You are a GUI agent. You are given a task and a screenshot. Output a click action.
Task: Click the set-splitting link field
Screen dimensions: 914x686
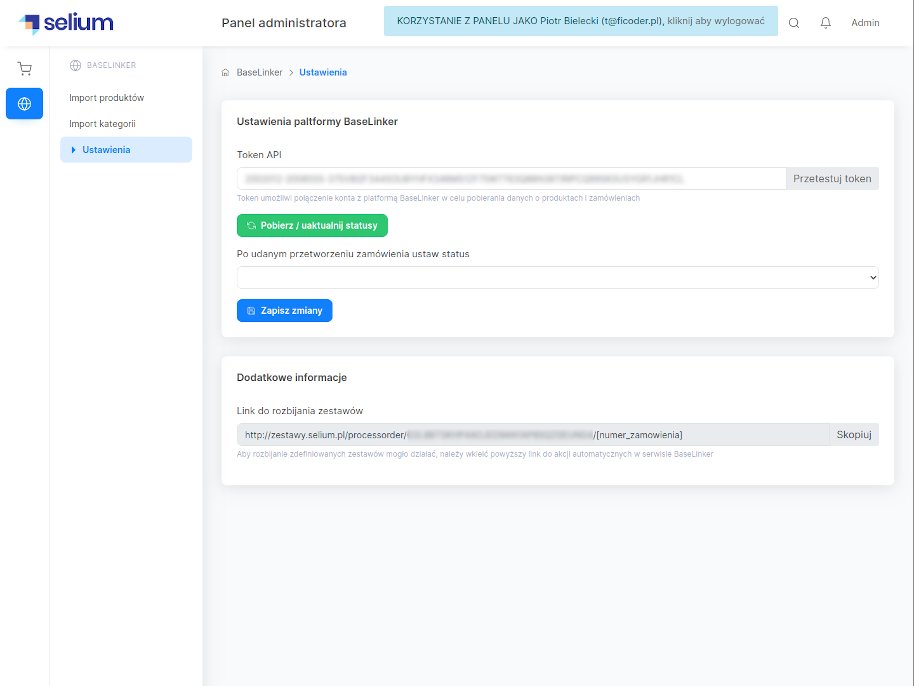pyautogui.click(x=532, y=434)
